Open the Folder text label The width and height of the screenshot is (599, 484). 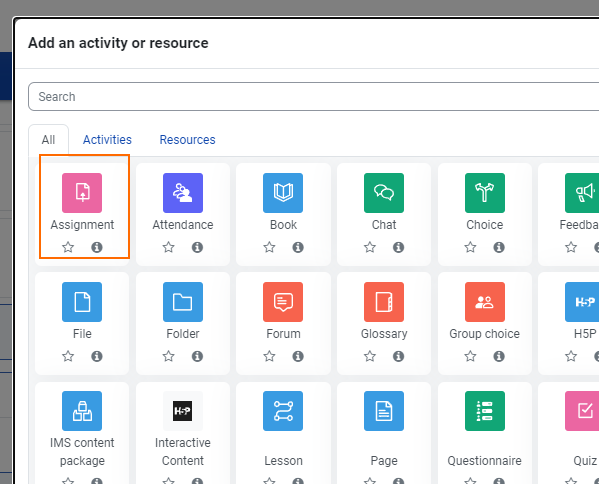pyautogui.click(x=183, y=334)
